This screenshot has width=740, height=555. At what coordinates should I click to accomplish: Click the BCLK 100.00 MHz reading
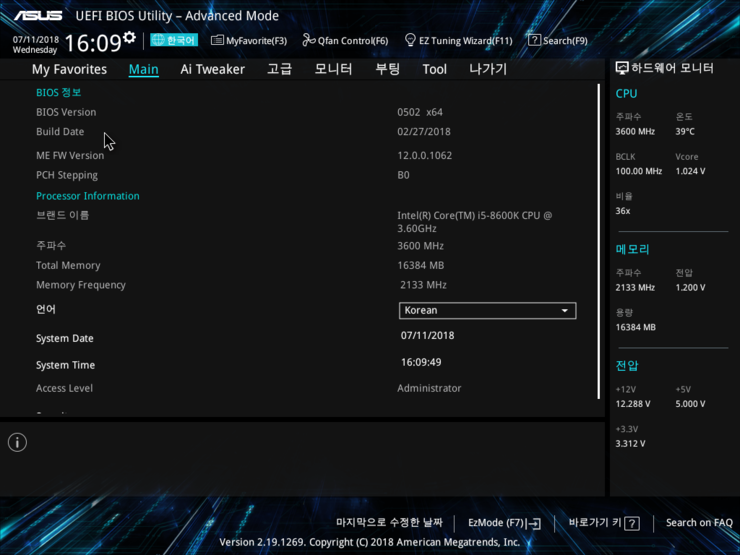[639, 171]
